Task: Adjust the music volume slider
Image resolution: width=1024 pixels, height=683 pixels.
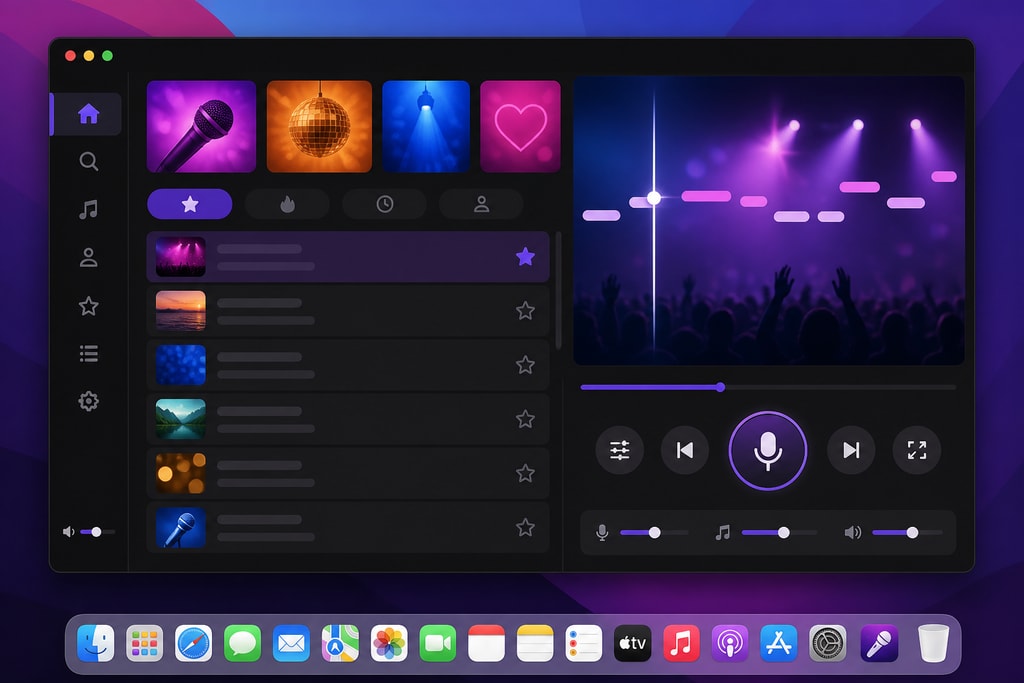Action: tap(779, 533)
